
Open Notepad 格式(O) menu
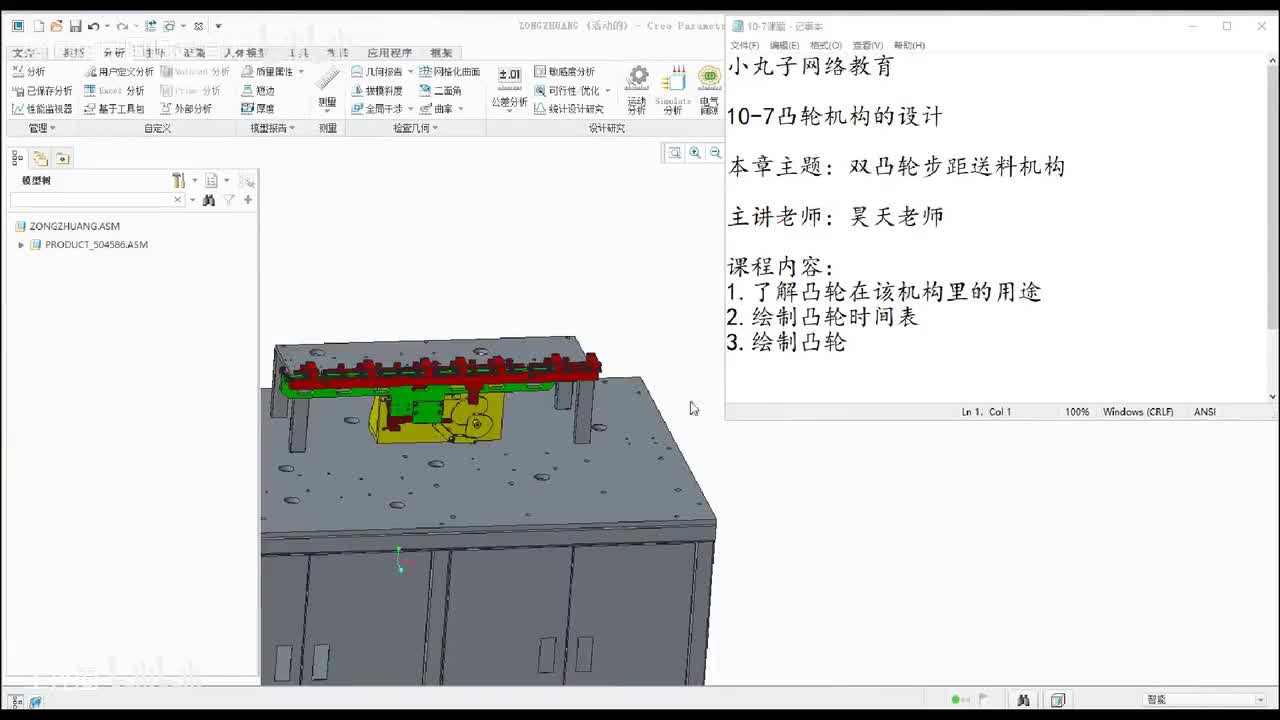(x=826, y=45)
